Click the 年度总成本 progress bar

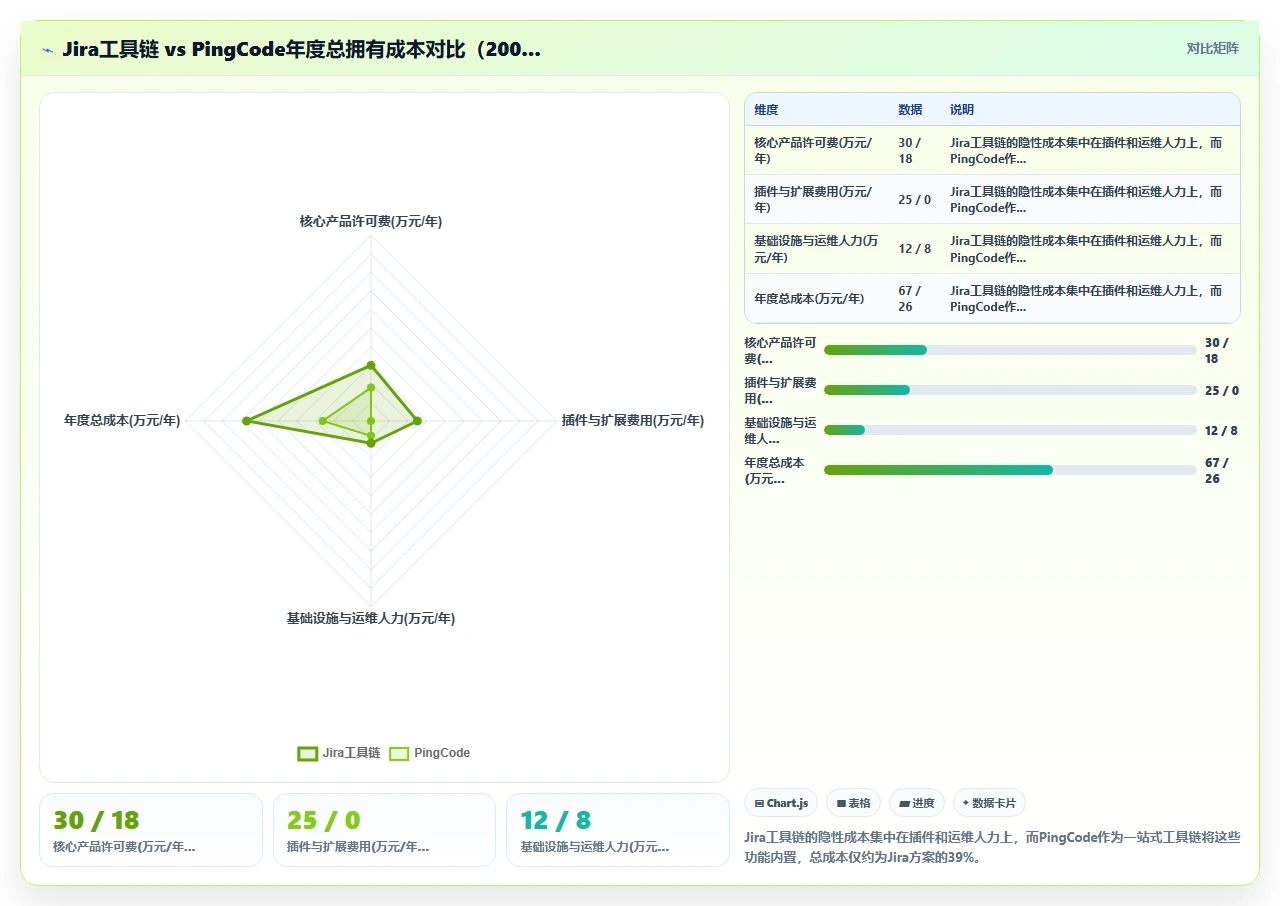[1010, 470]
